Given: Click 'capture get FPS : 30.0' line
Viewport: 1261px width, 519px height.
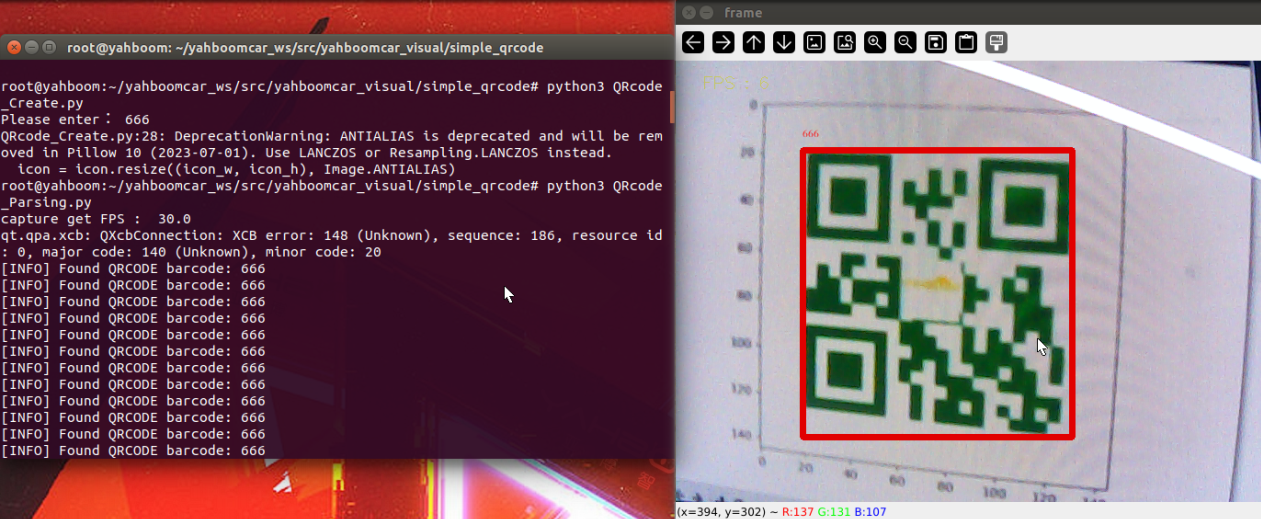Looking at the screenshot, I should coord(96,219).
